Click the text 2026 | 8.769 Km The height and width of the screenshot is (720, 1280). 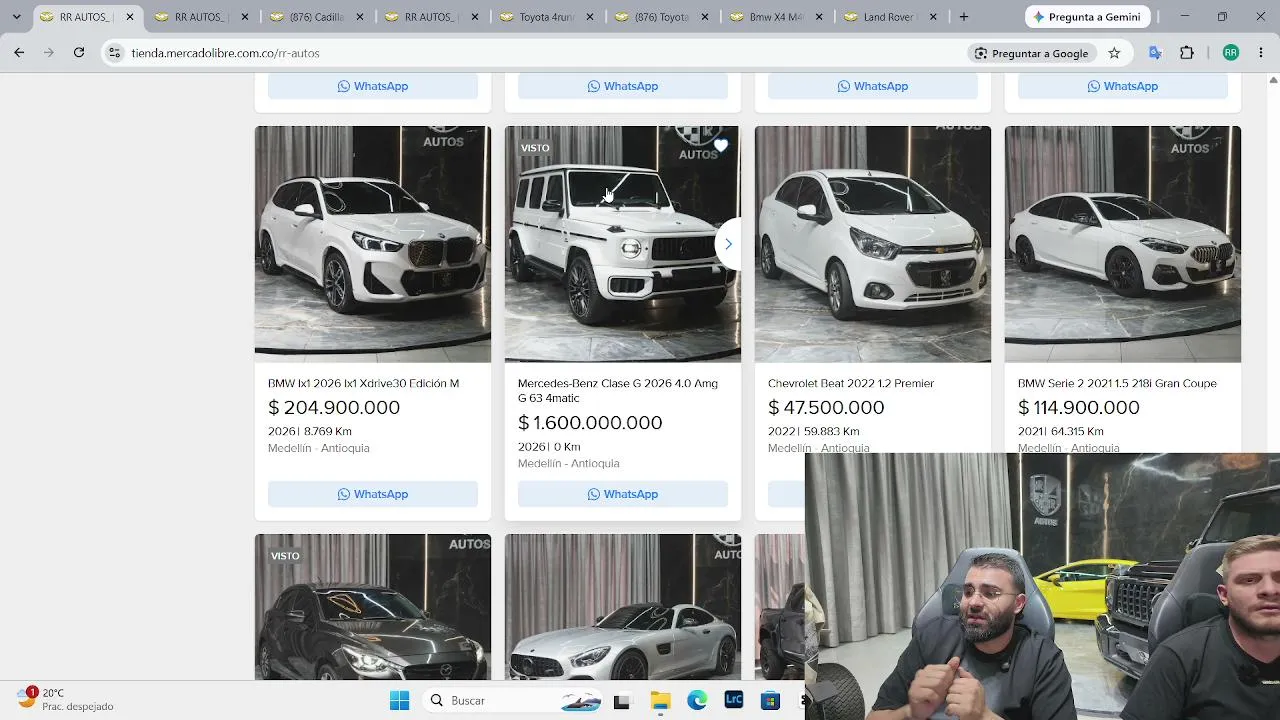[310, 431]
